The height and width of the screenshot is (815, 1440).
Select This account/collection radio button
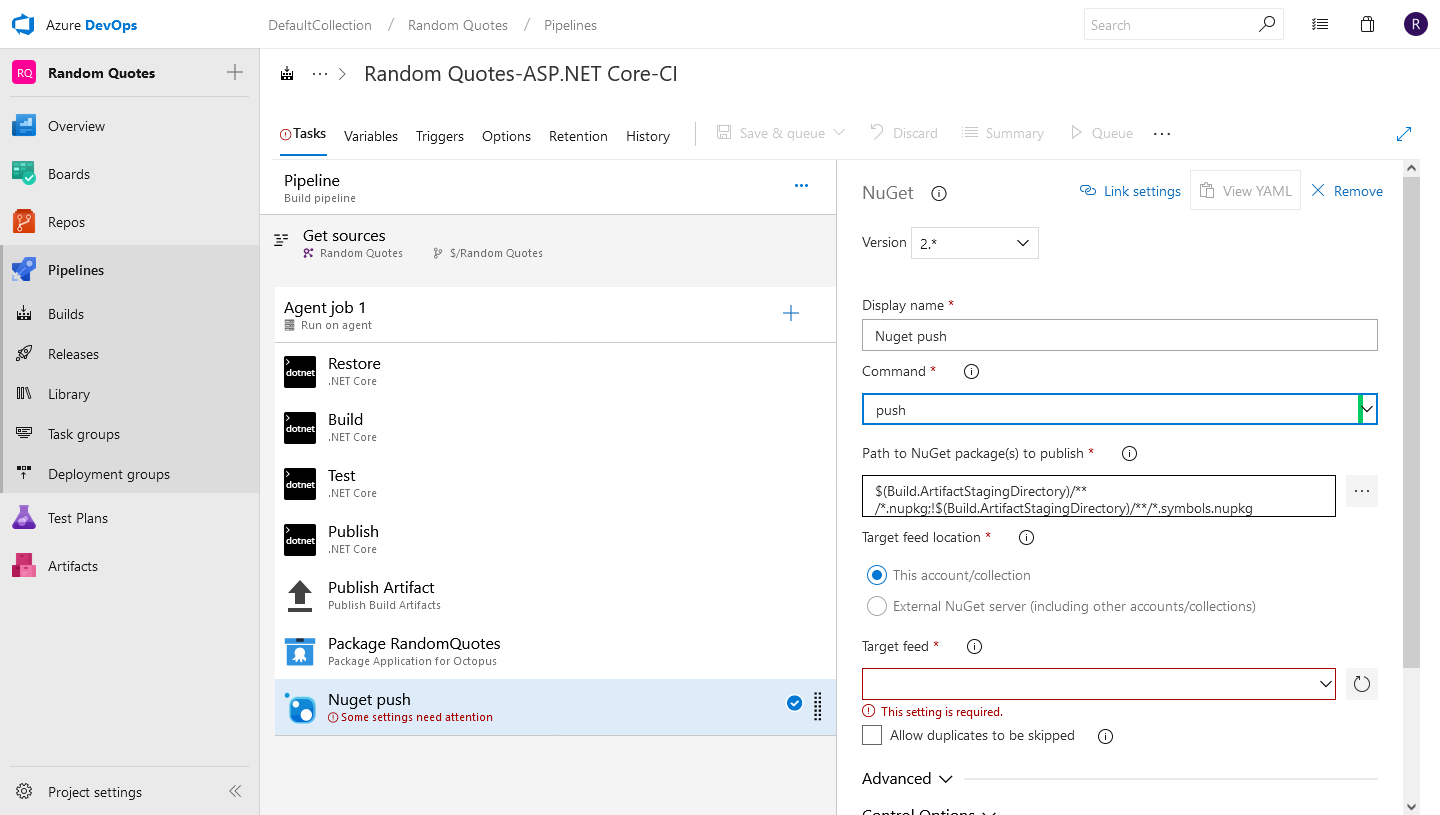pyautogui.click(x=876, y=575)
